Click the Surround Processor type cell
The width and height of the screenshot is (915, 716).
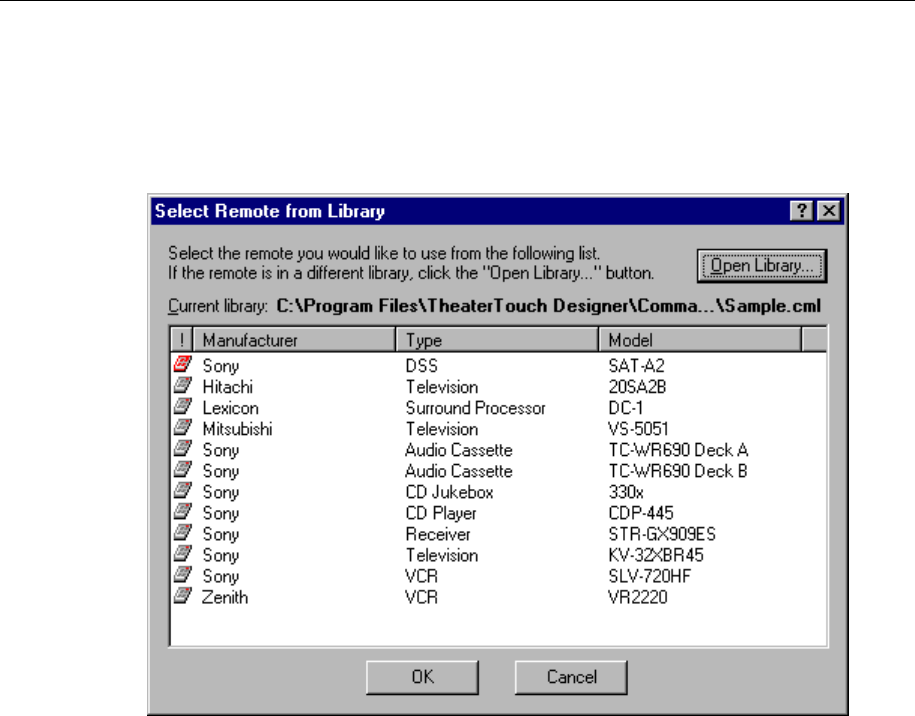coord(476,408)
